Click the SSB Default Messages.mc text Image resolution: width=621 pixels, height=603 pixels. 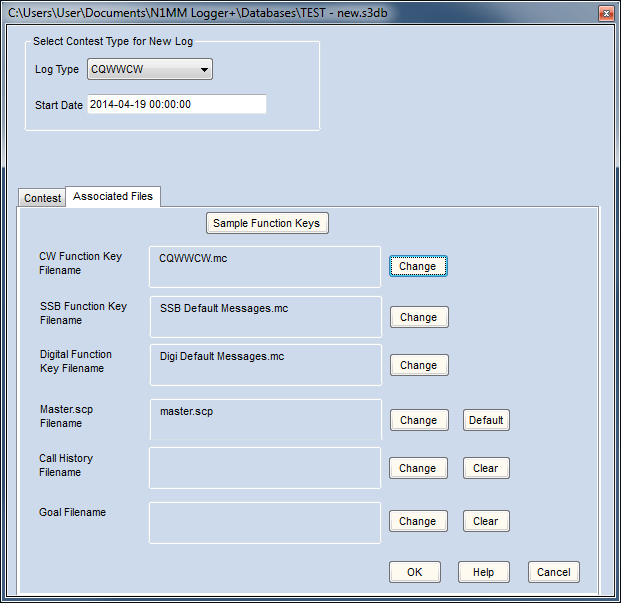coord(224,308)
